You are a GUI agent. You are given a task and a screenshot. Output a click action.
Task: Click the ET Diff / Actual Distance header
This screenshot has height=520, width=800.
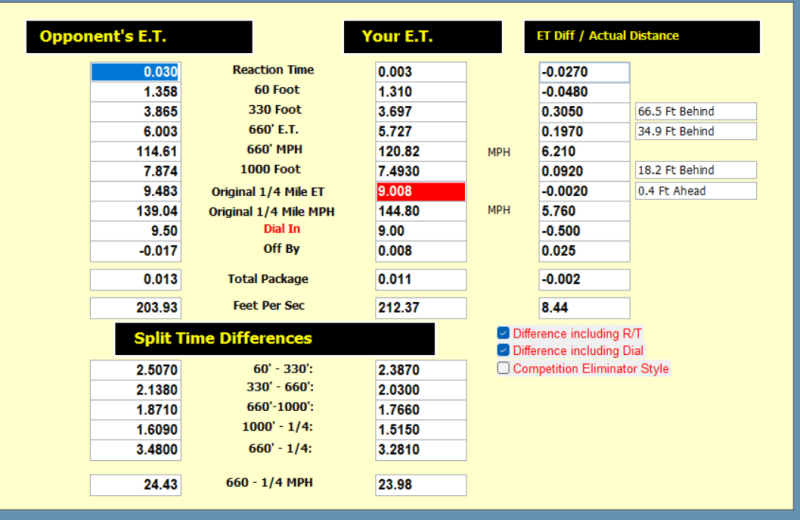(x=642, y=37)
